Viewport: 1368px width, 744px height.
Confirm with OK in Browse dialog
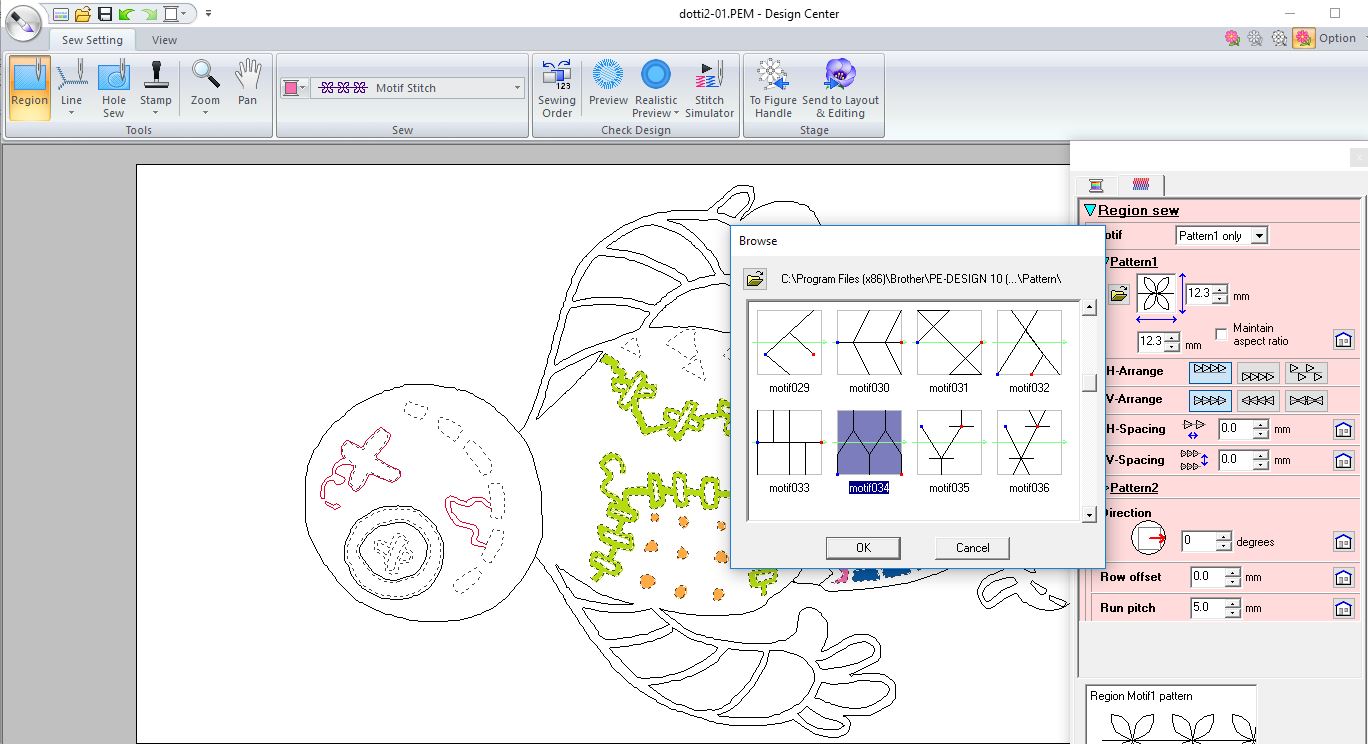click(863, 548)
